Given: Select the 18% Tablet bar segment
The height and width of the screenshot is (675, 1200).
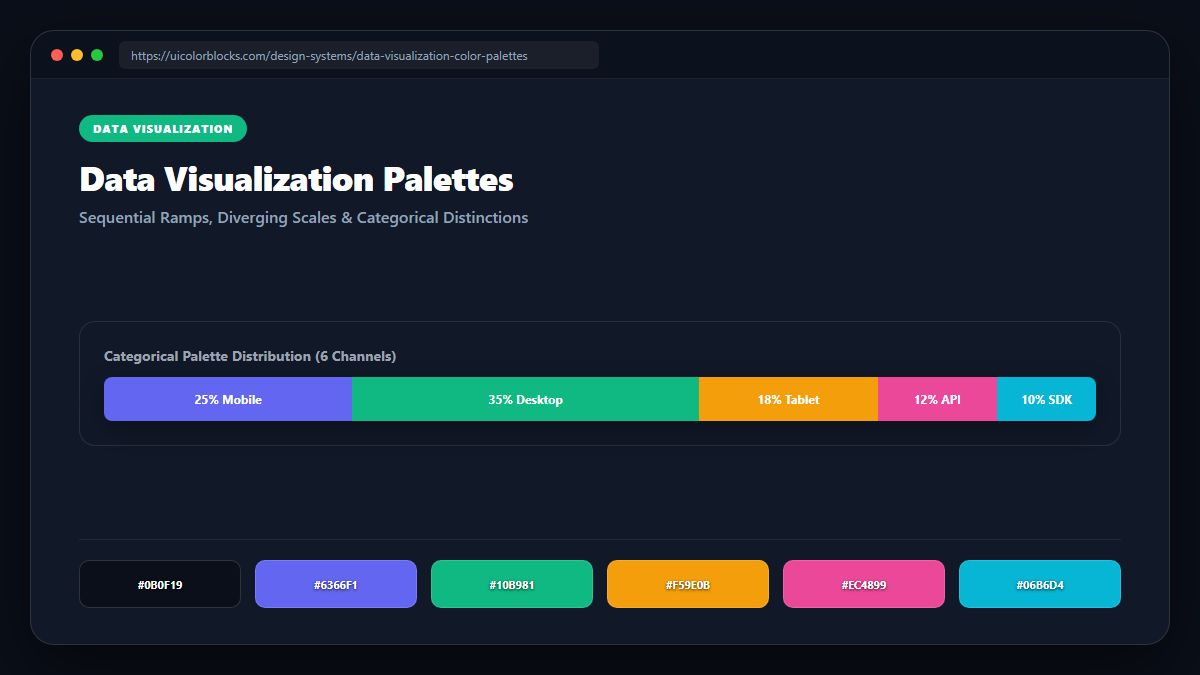Looking at the screenshot, I should click(788, 399).
